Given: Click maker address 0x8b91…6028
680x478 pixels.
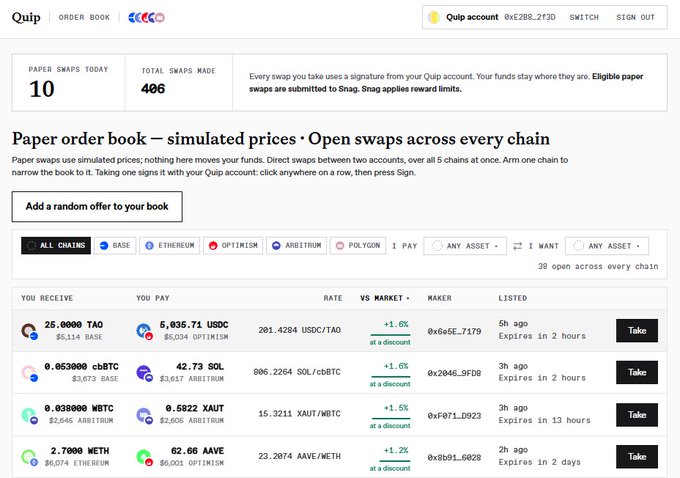Looking at the screenshot, I should pyautogui.click(x=454, y=457).
